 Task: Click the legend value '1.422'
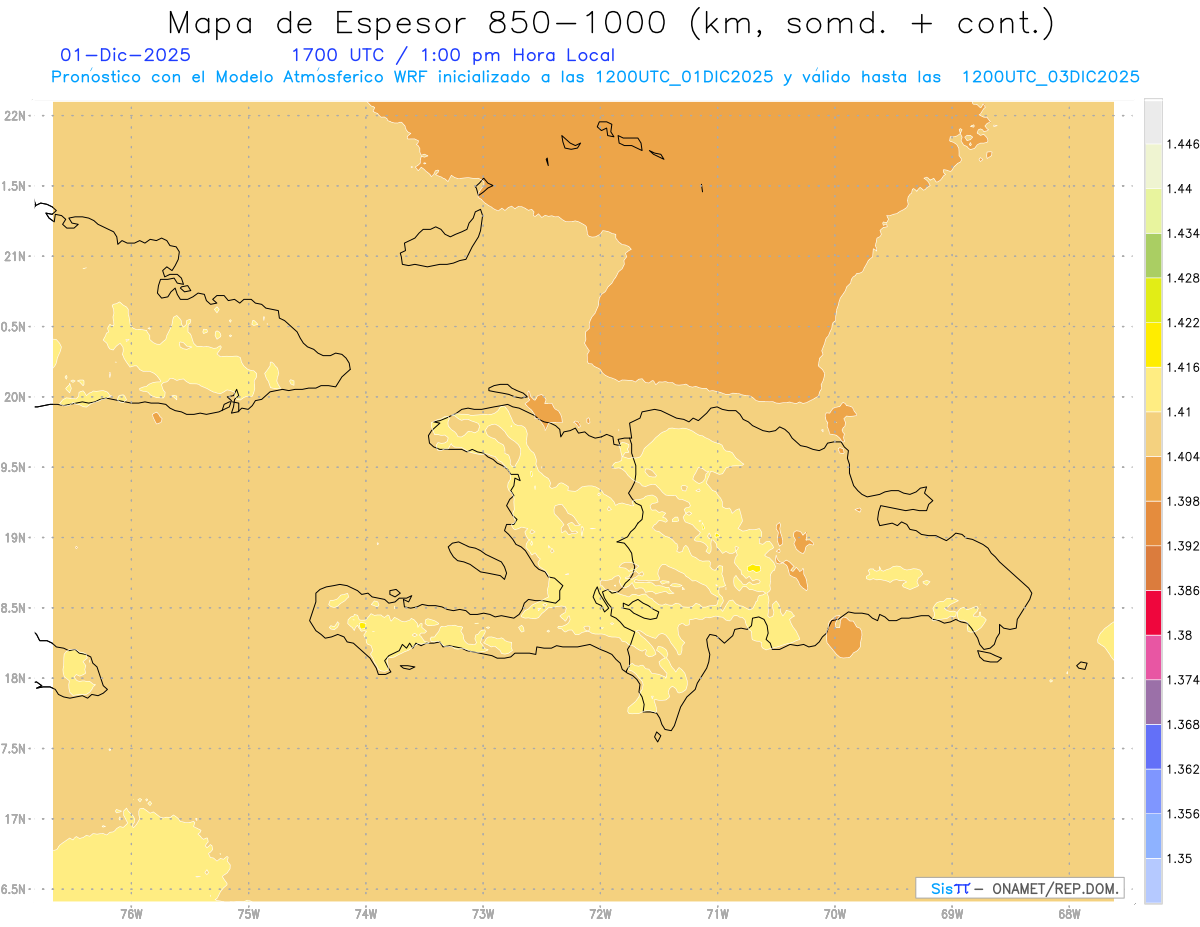[1183, 322]
